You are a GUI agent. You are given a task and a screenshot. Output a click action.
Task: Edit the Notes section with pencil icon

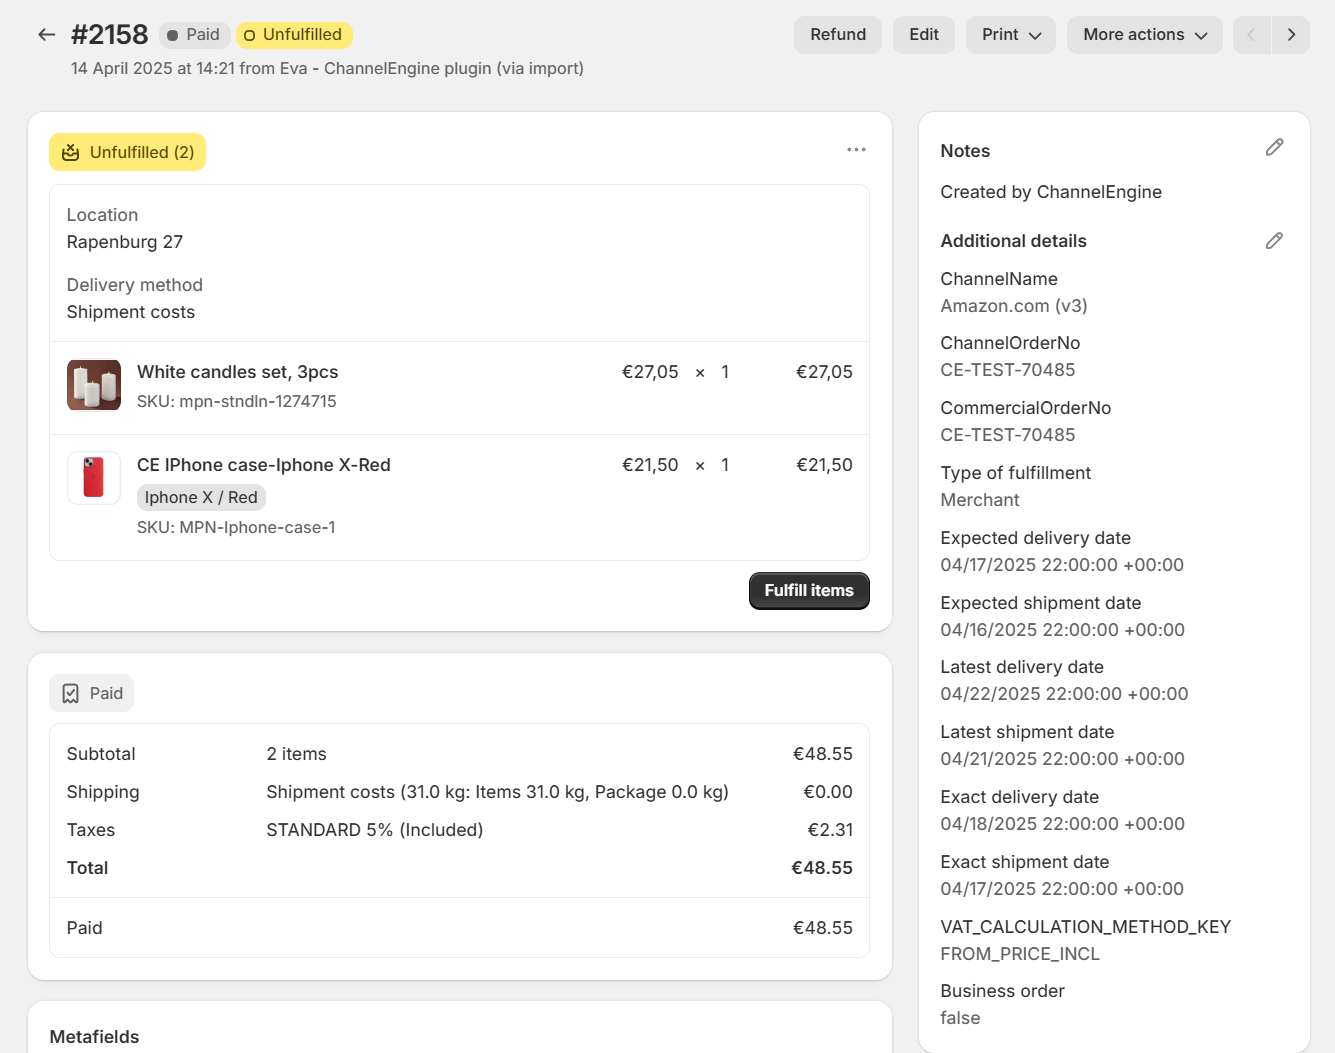[x=1273, y=148]
